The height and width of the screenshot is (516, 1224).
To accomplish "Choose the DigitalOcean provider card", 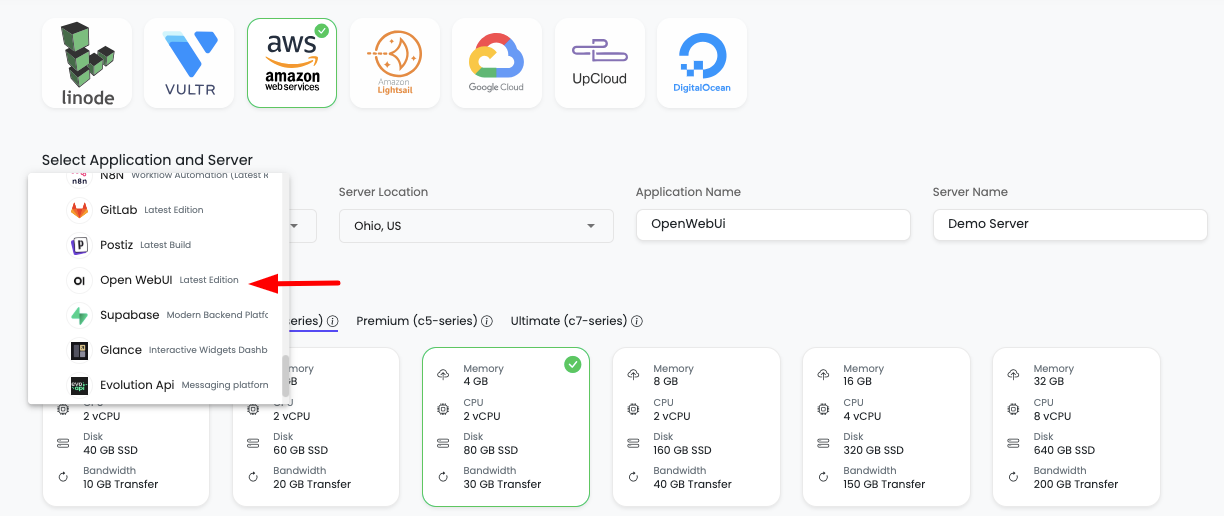I will [702, 62].
